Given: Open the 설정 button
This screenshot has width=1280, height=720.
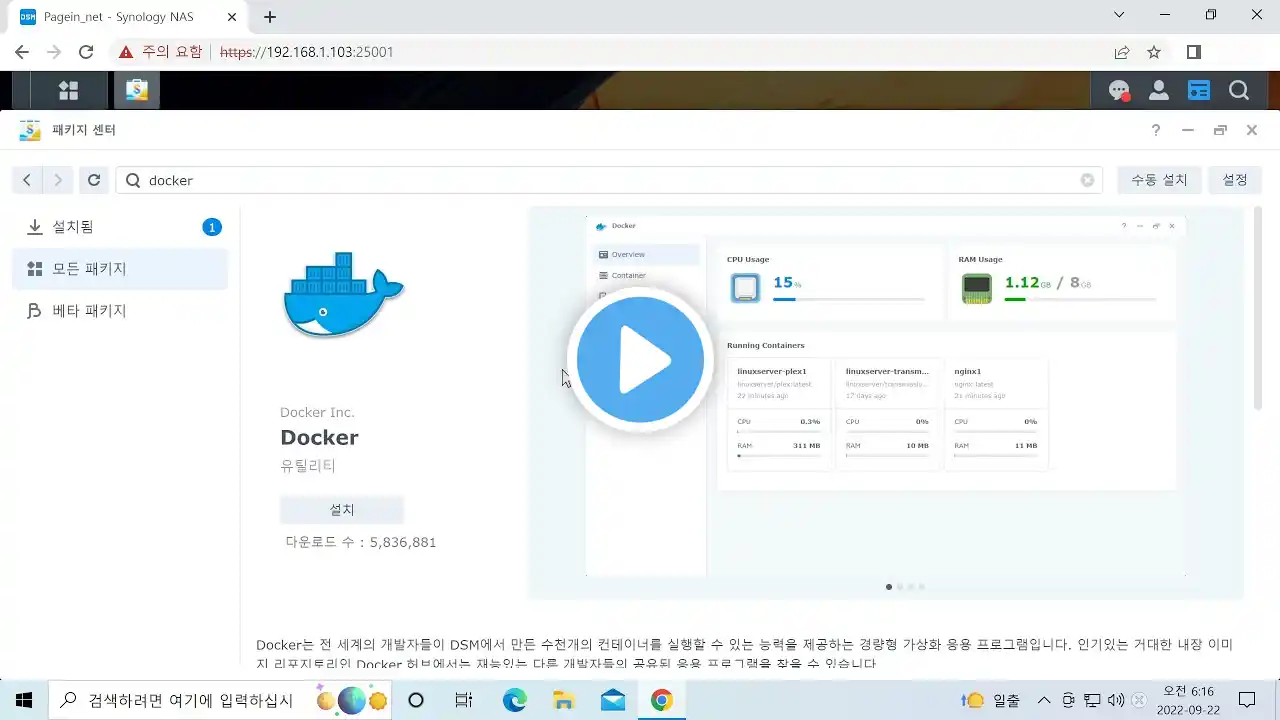Looking at the screenshot, I should coord(1235,180).
